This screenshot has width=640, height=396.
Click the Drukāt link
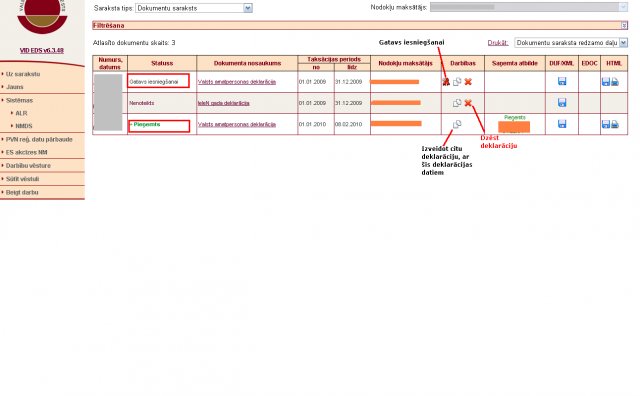[x=498, y=42]
